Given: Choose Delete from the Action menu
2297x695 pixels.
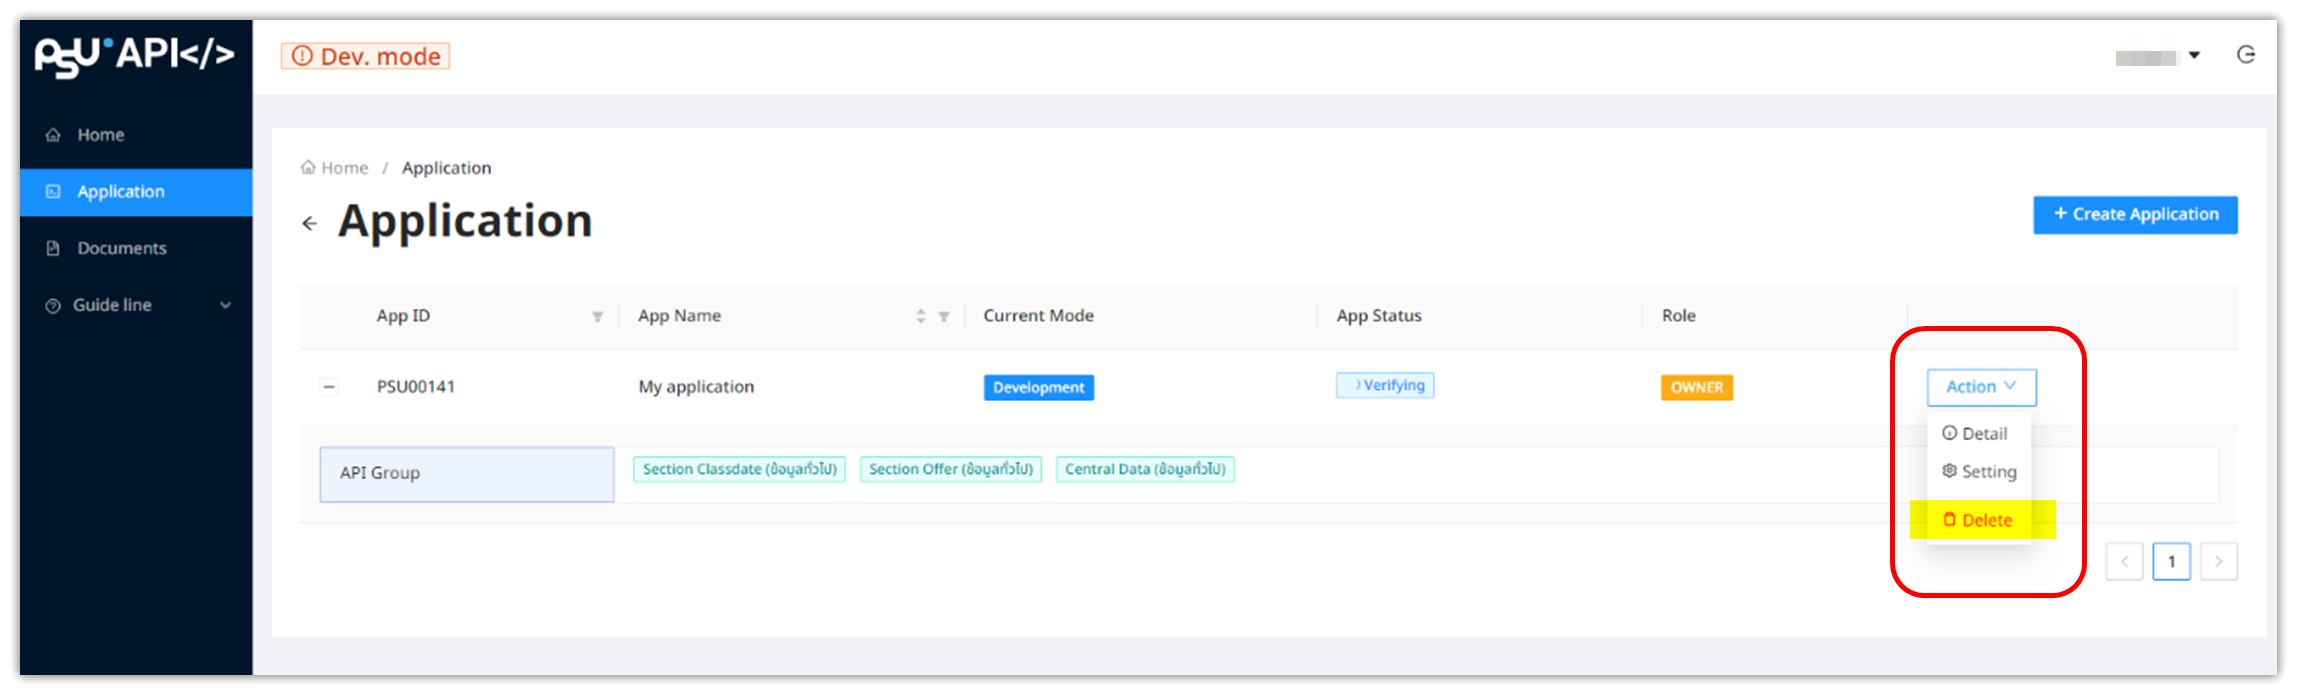Looking at the screenshot, I should [x=1977, y=520].
